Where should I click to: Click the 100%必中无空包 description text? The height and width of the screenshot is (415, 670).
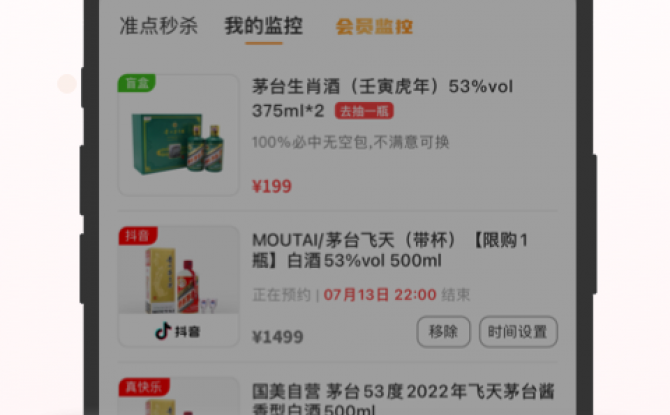[x=350, y=142]
